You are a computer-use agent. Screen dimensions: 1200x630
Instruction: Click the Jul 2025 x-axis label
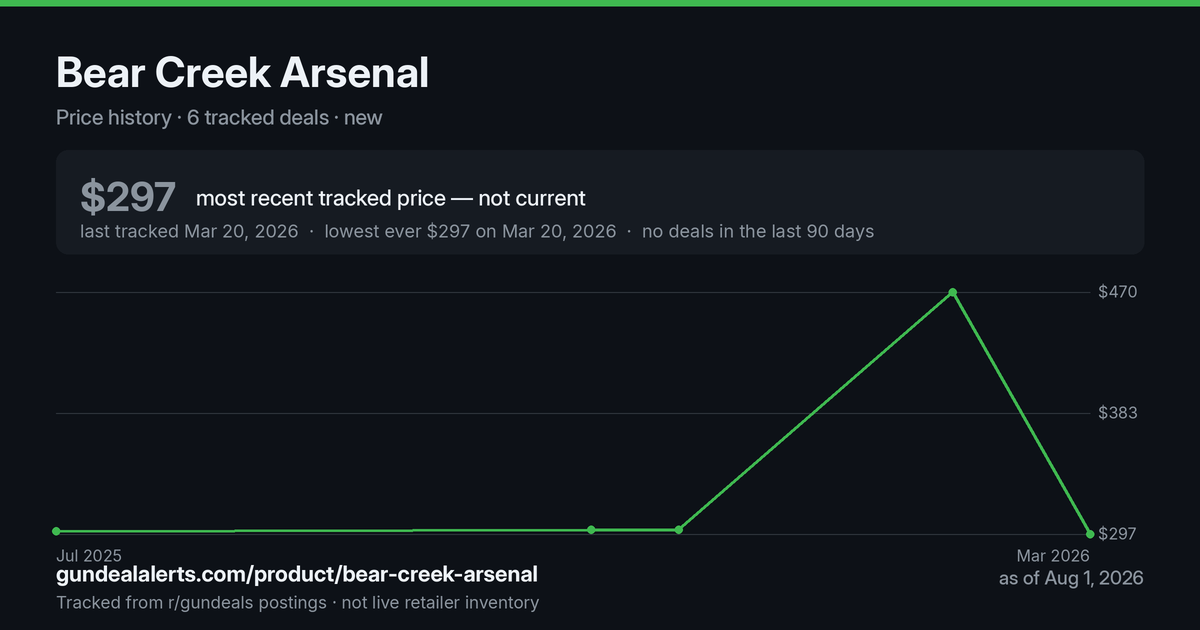point(87,554)
